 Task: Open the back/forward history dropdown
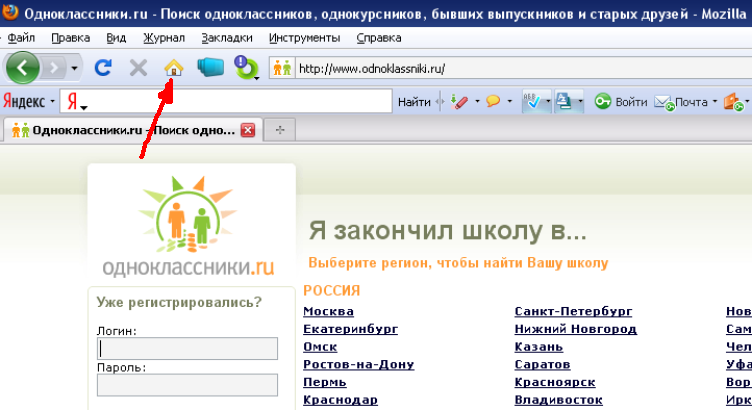pos(74,68)
